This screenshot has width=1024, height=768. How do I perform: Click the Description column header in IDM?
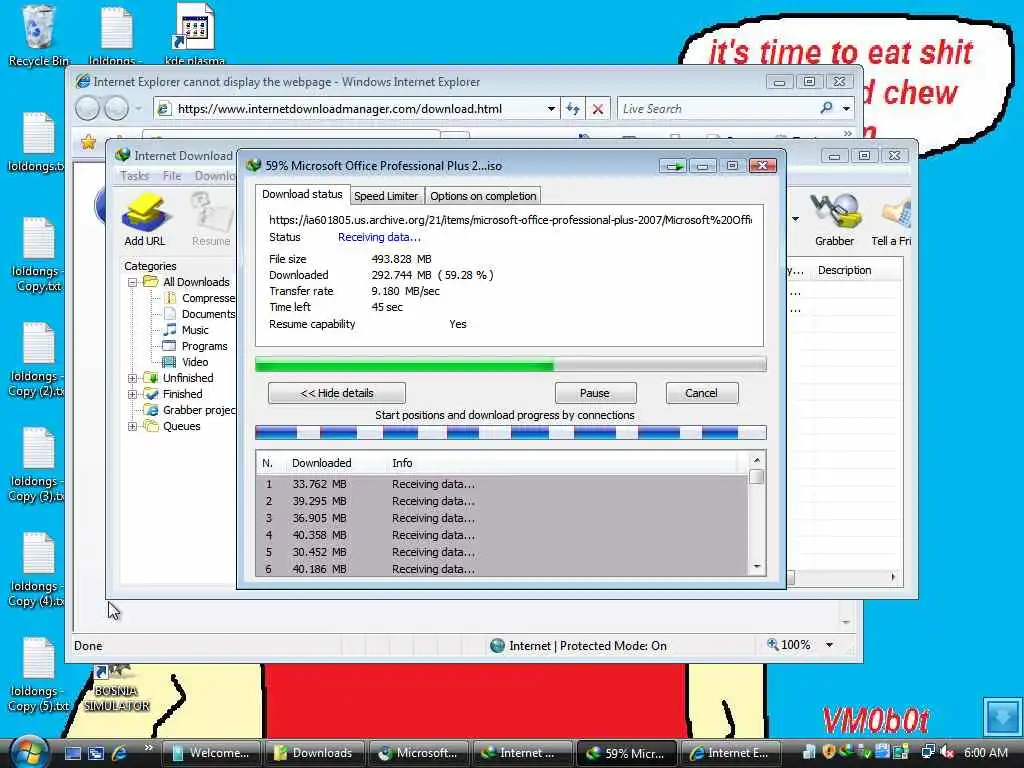tap(844, 270)
